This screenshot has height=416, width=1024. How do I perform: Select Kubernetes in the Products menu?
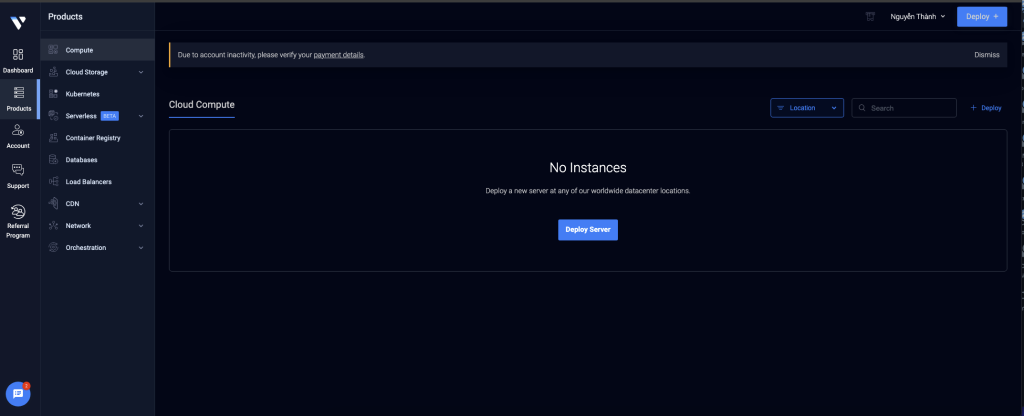click(x=82, y=94)
